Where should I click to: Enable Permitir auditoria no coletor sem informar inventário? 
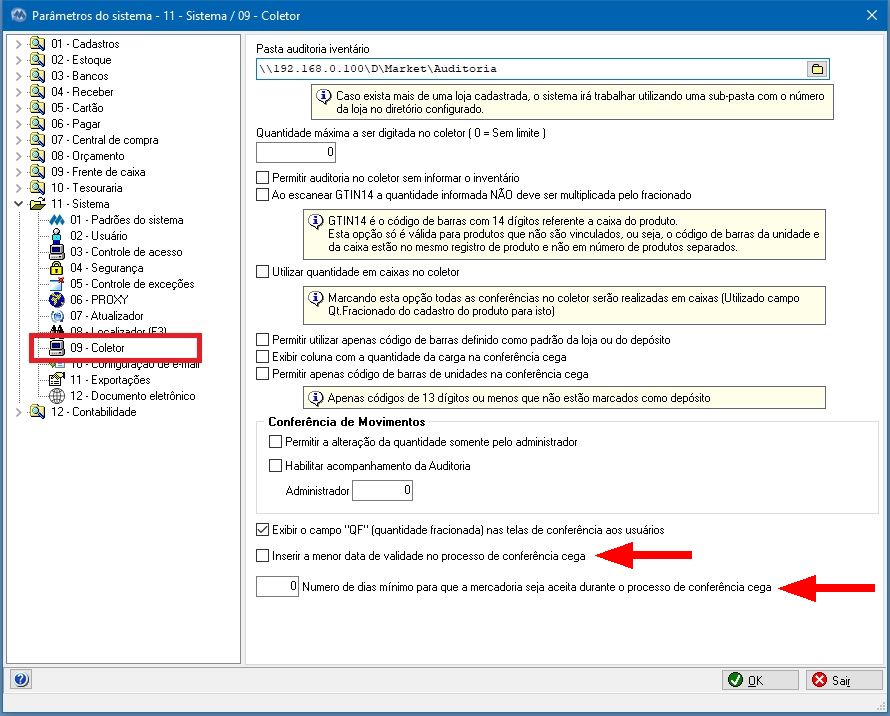262,178
